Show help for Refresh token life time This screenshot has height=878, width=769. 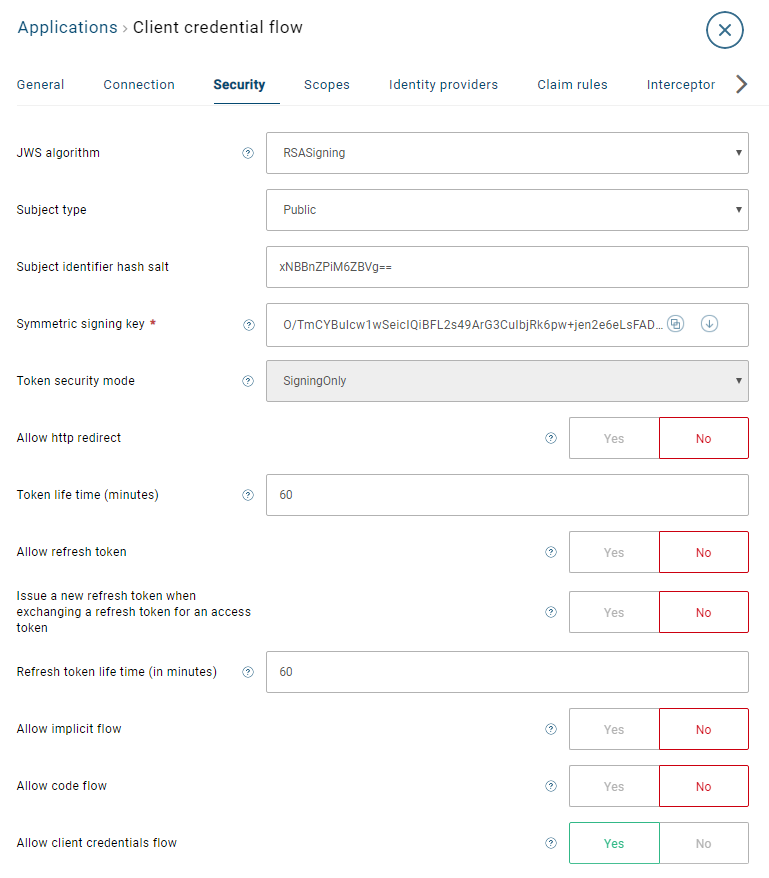click(248, 672)
